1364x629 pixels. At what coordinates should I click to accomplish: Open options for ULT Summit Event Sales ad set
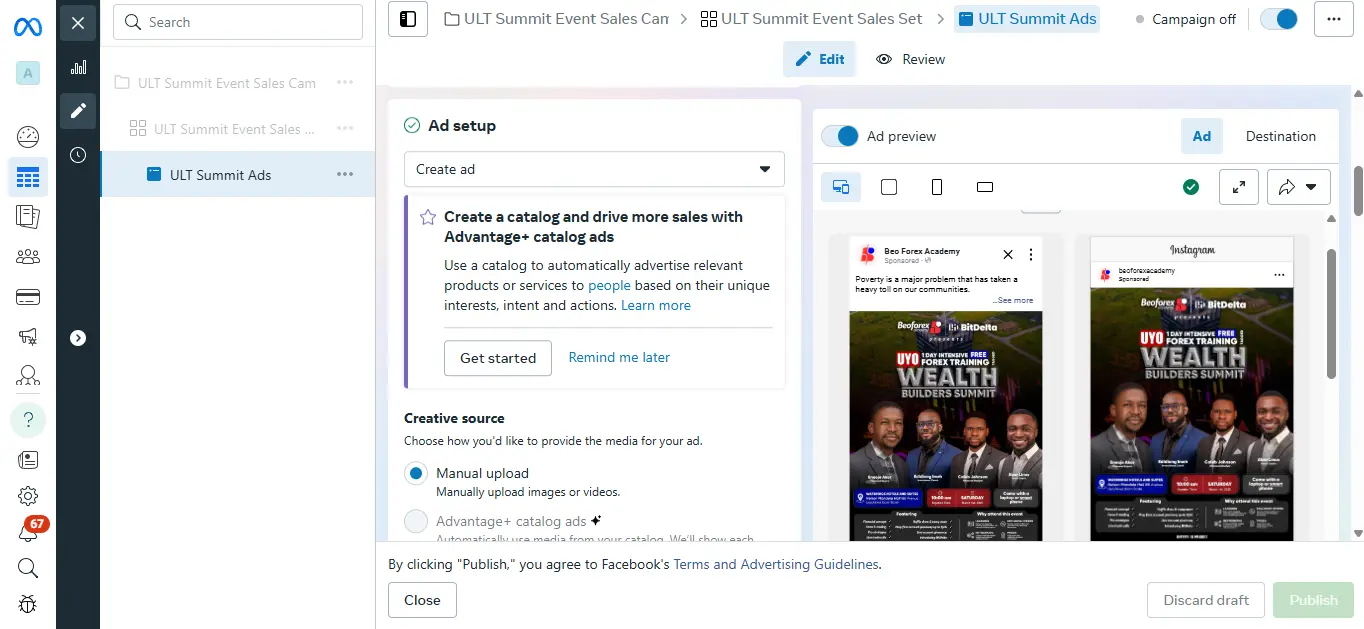345,129
